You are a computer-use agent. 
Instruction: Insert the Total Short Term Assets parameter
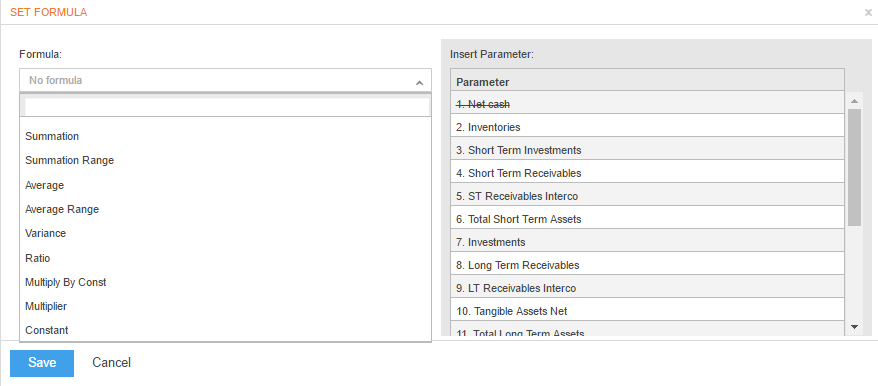[x=647, y=219]
